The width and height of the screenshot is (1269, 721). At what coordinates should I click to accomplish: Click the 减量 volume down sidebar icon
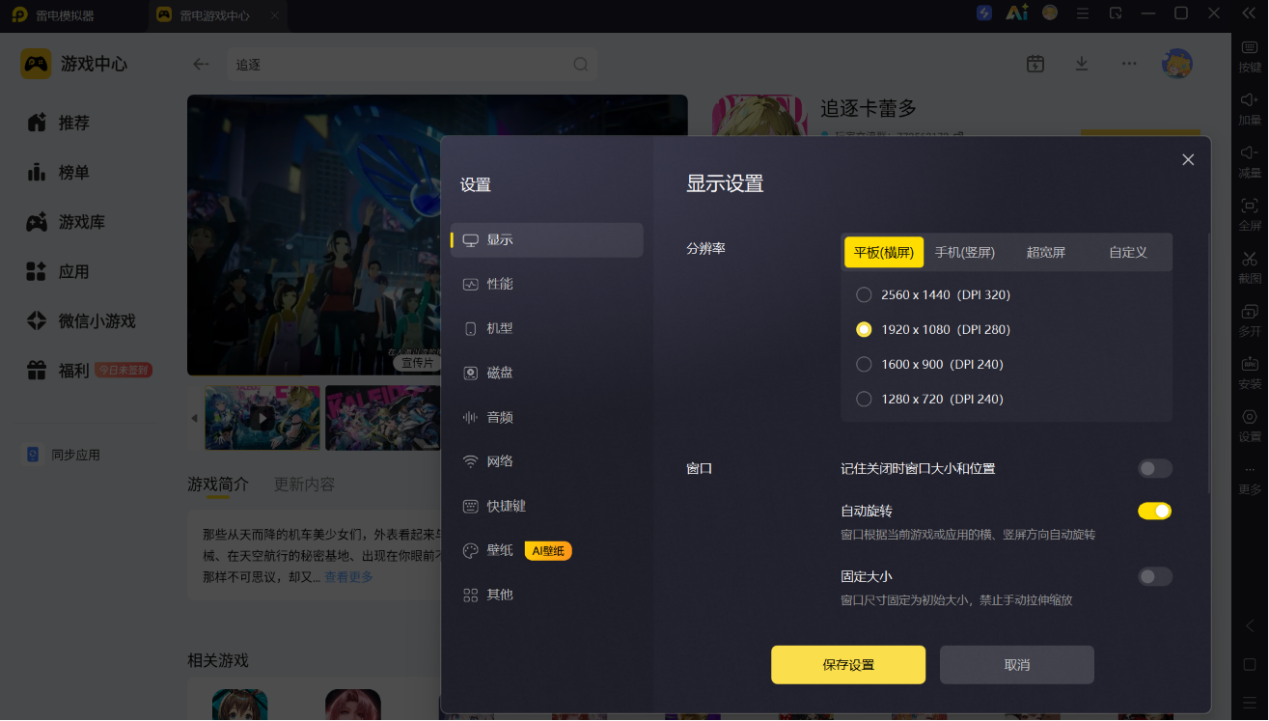(1250, 161)
